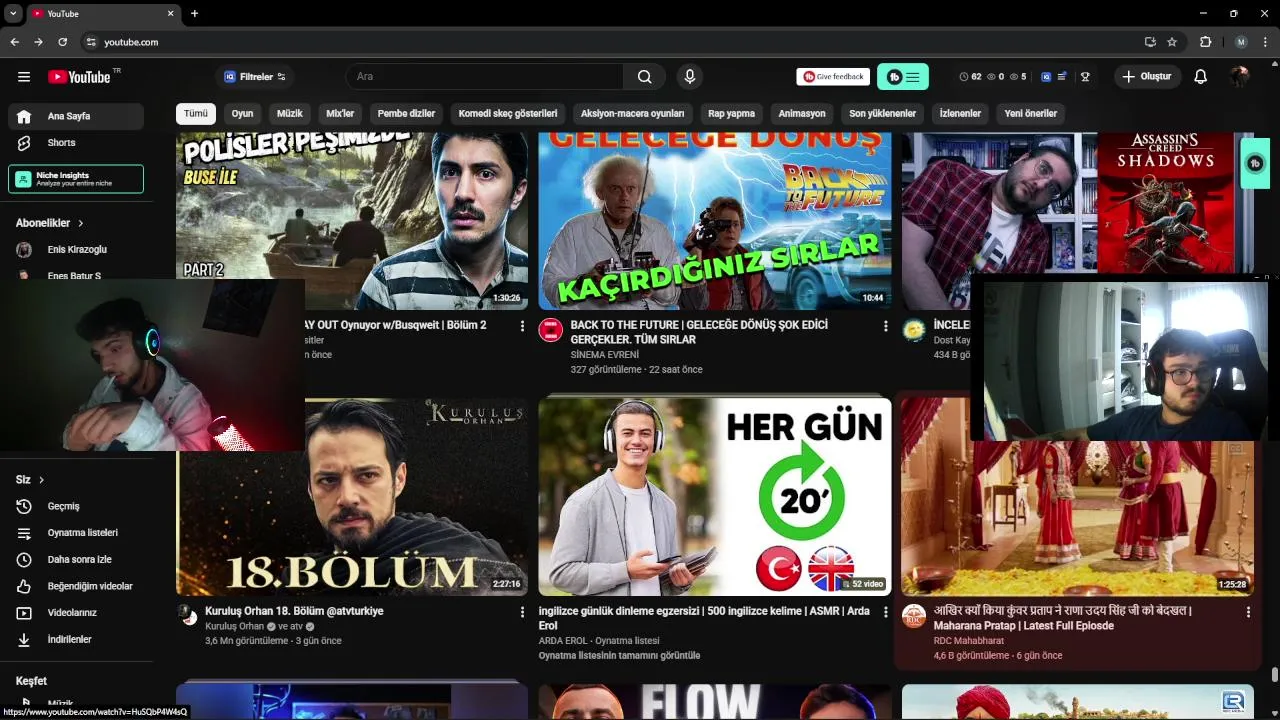
Task: Open options for the Arda Erol playlist
Action: [x=885, y=611]
